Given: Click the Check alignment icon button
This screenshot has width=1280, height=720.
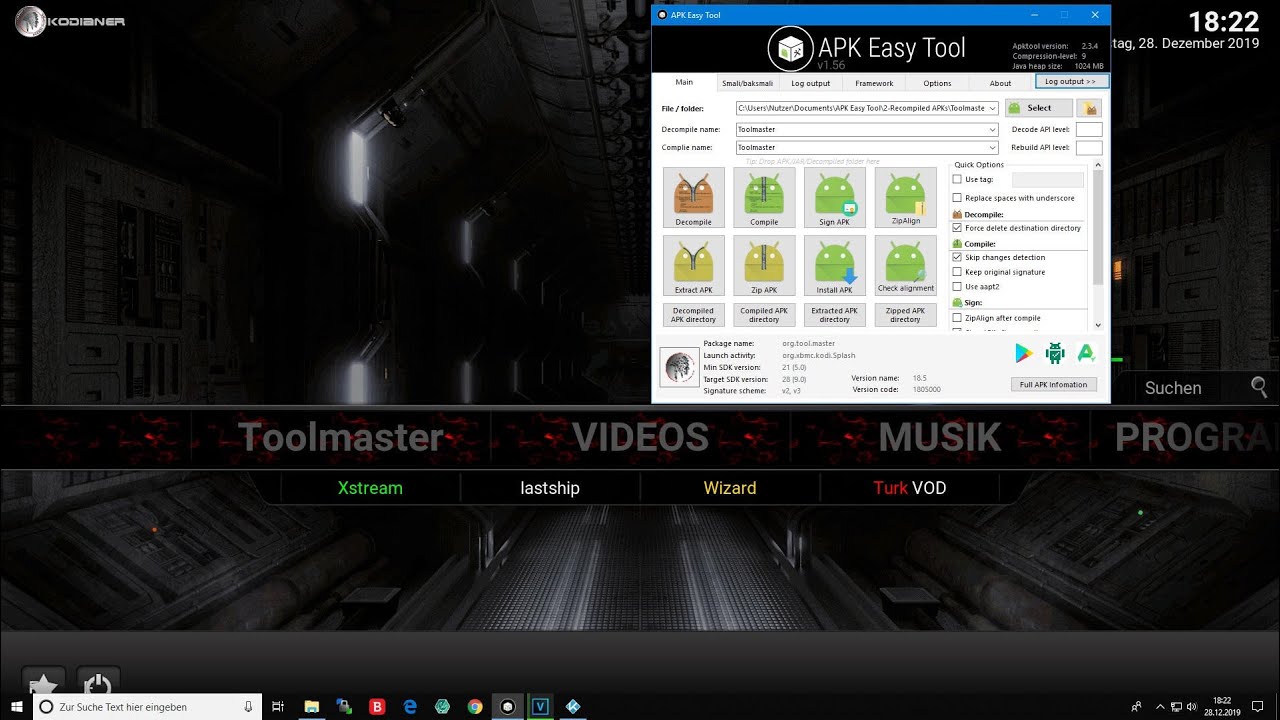Looking at the screenshot, I should (x=905, y=265).
